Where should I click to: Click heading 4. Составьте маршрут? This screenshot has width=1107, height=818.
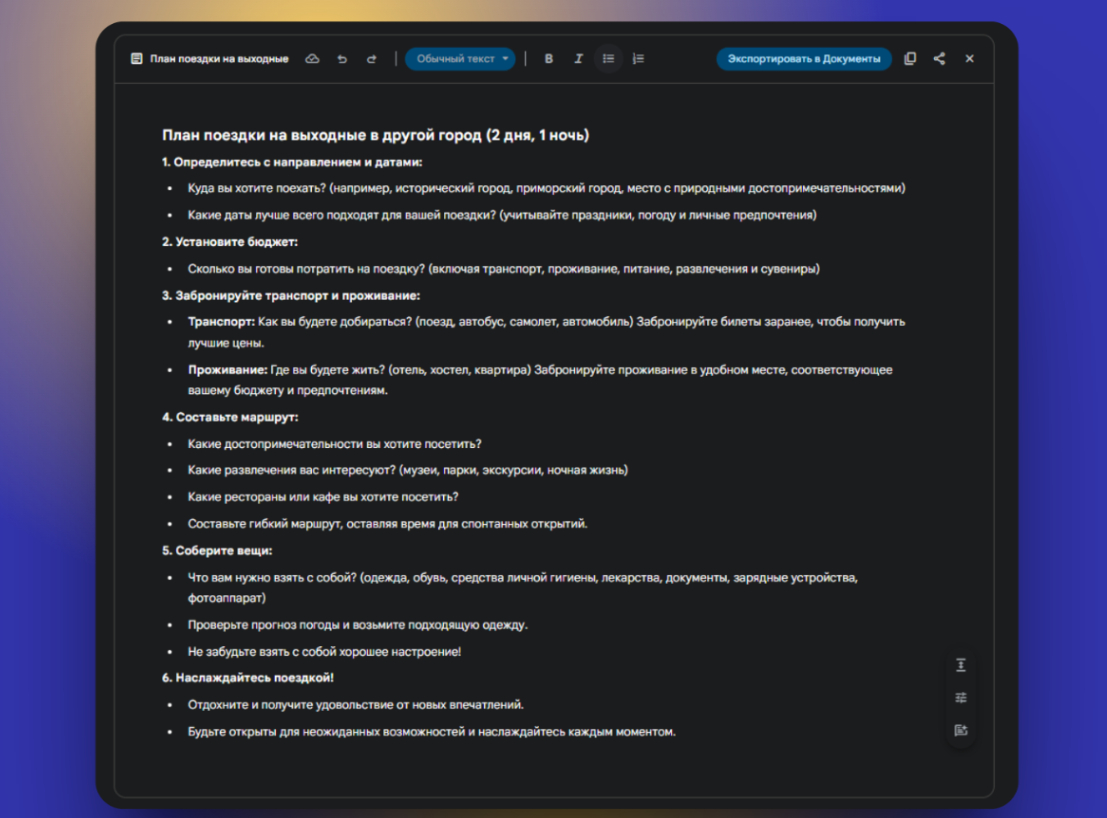pos(230,417)
